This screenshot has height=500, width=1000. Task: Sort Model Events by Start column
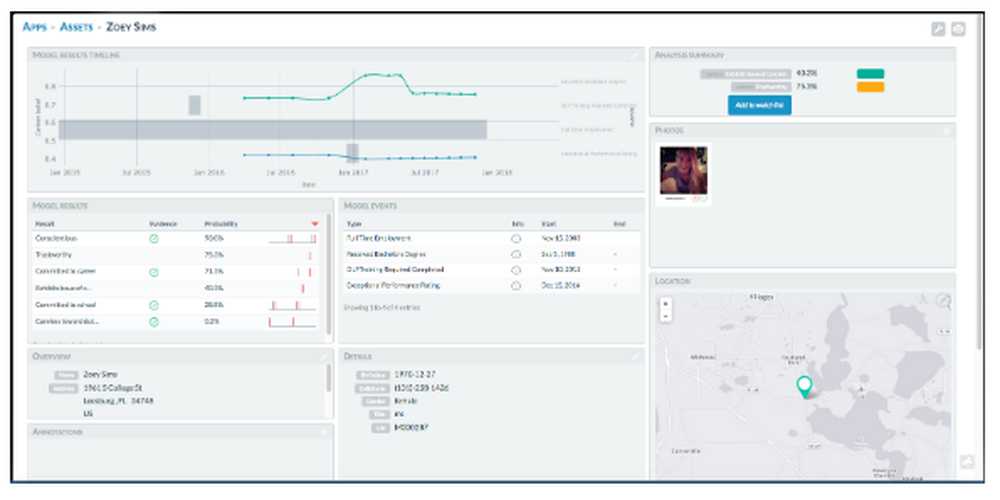(548, 224)
